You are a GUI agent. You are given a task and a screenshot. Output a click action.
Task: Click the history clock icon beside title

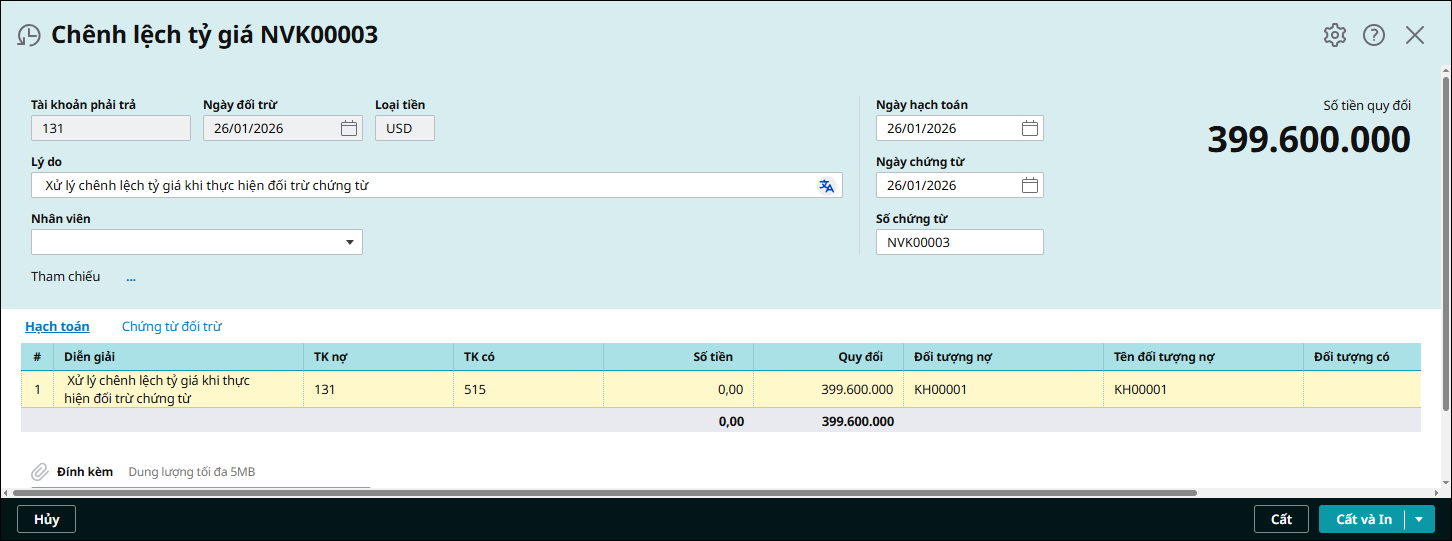click(29, 36)
